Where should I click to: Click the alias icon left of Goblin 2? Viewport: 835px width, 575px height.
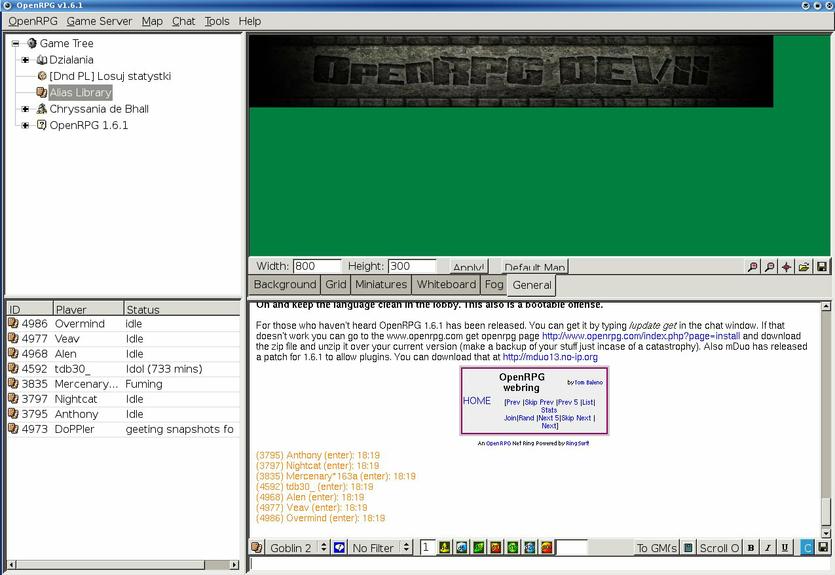coord(257,547)
